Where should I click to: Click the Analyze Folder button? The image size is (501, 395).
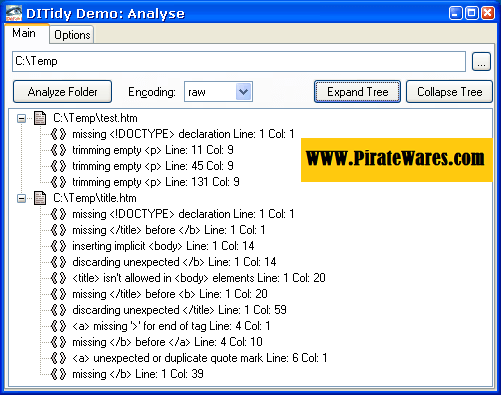[x=62, y=92]
